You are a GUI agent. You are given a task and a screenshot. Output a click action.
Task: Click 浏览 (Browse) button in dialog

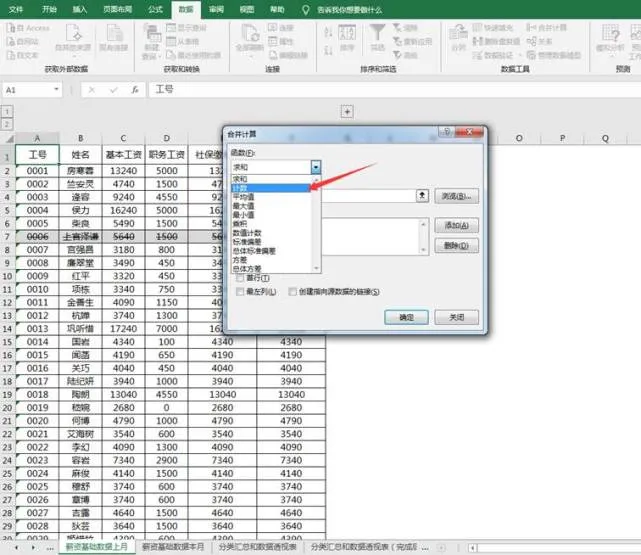456,197
